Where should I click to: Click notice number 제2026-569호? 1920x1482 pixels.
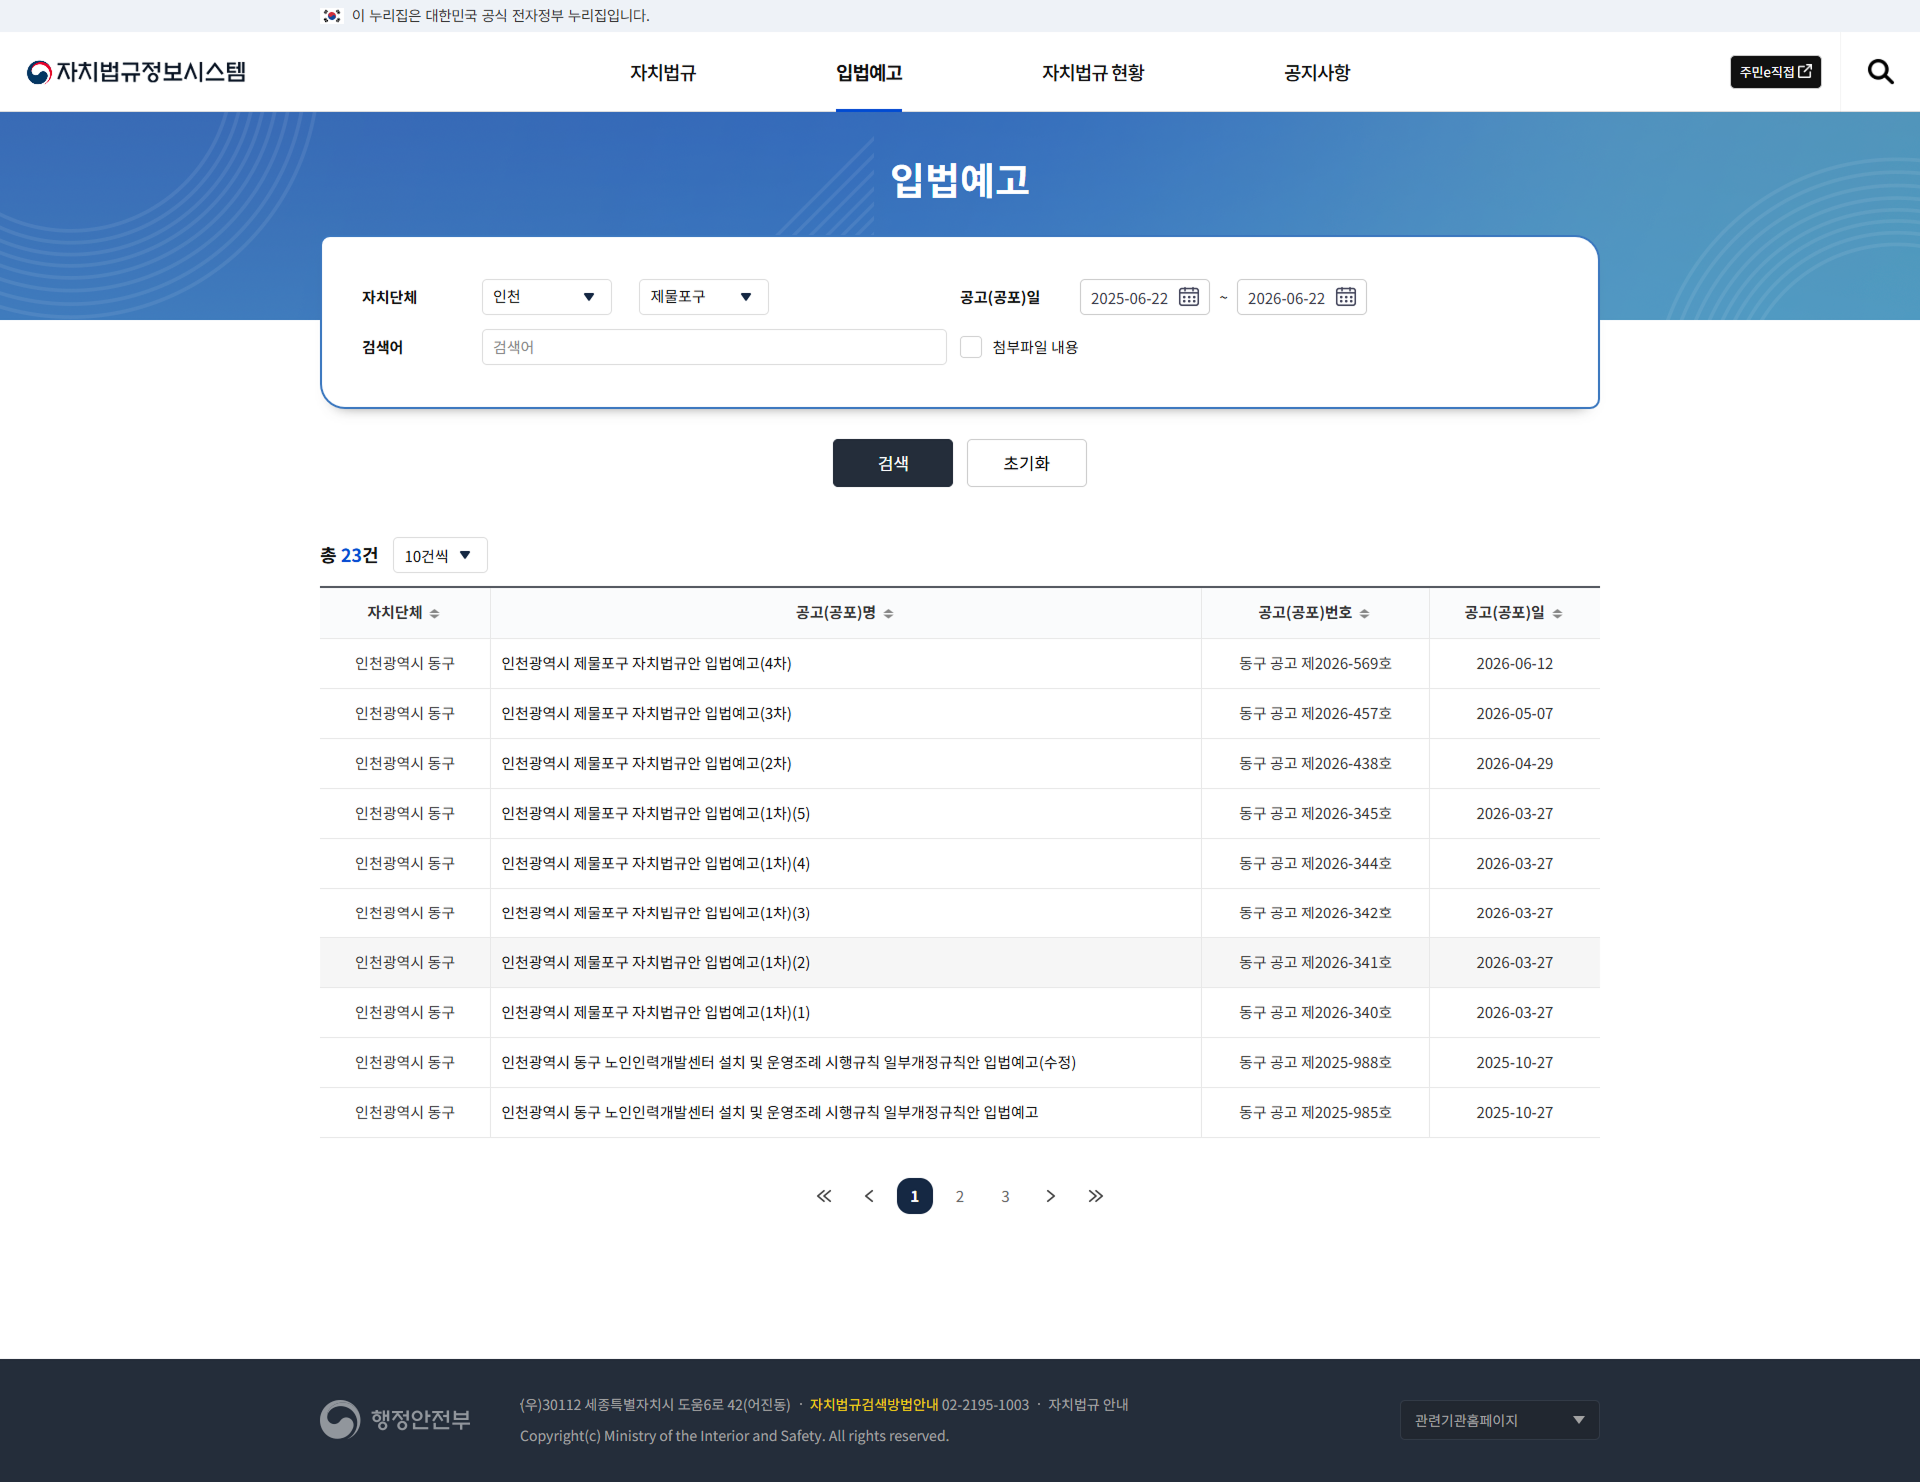pos(1315,663)
